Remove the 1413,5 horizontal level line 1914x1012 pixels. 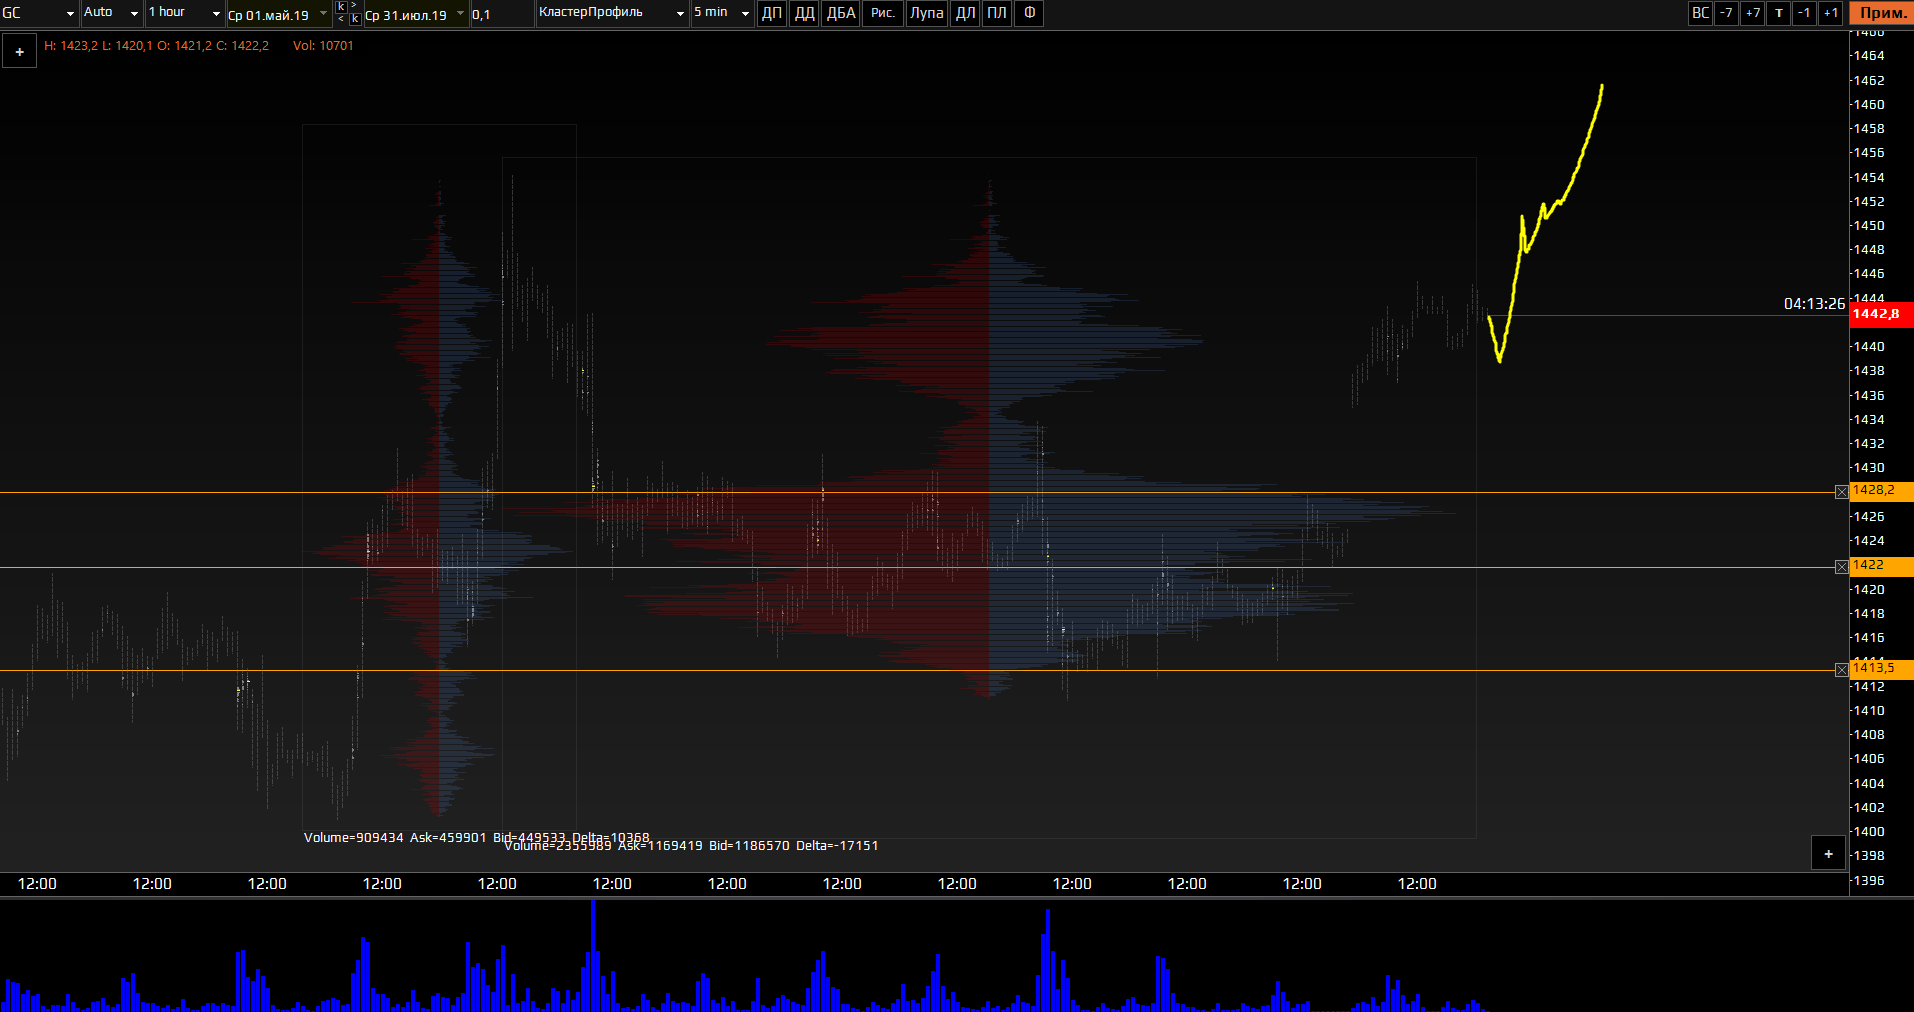pos(1841,670)
